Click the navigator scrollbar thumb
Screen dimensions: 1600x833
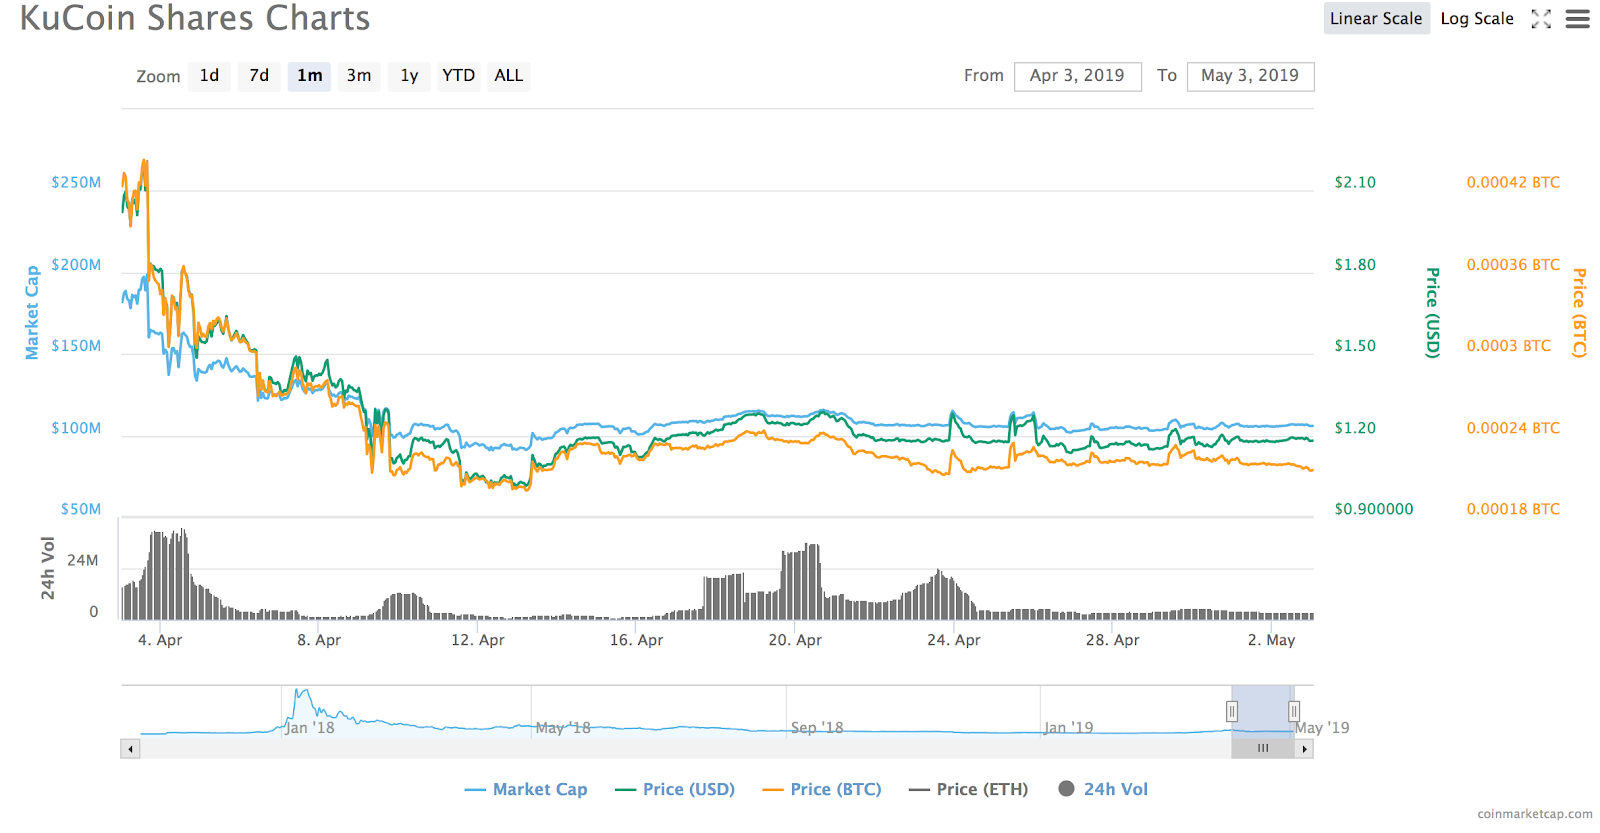tap(1263, 748)
